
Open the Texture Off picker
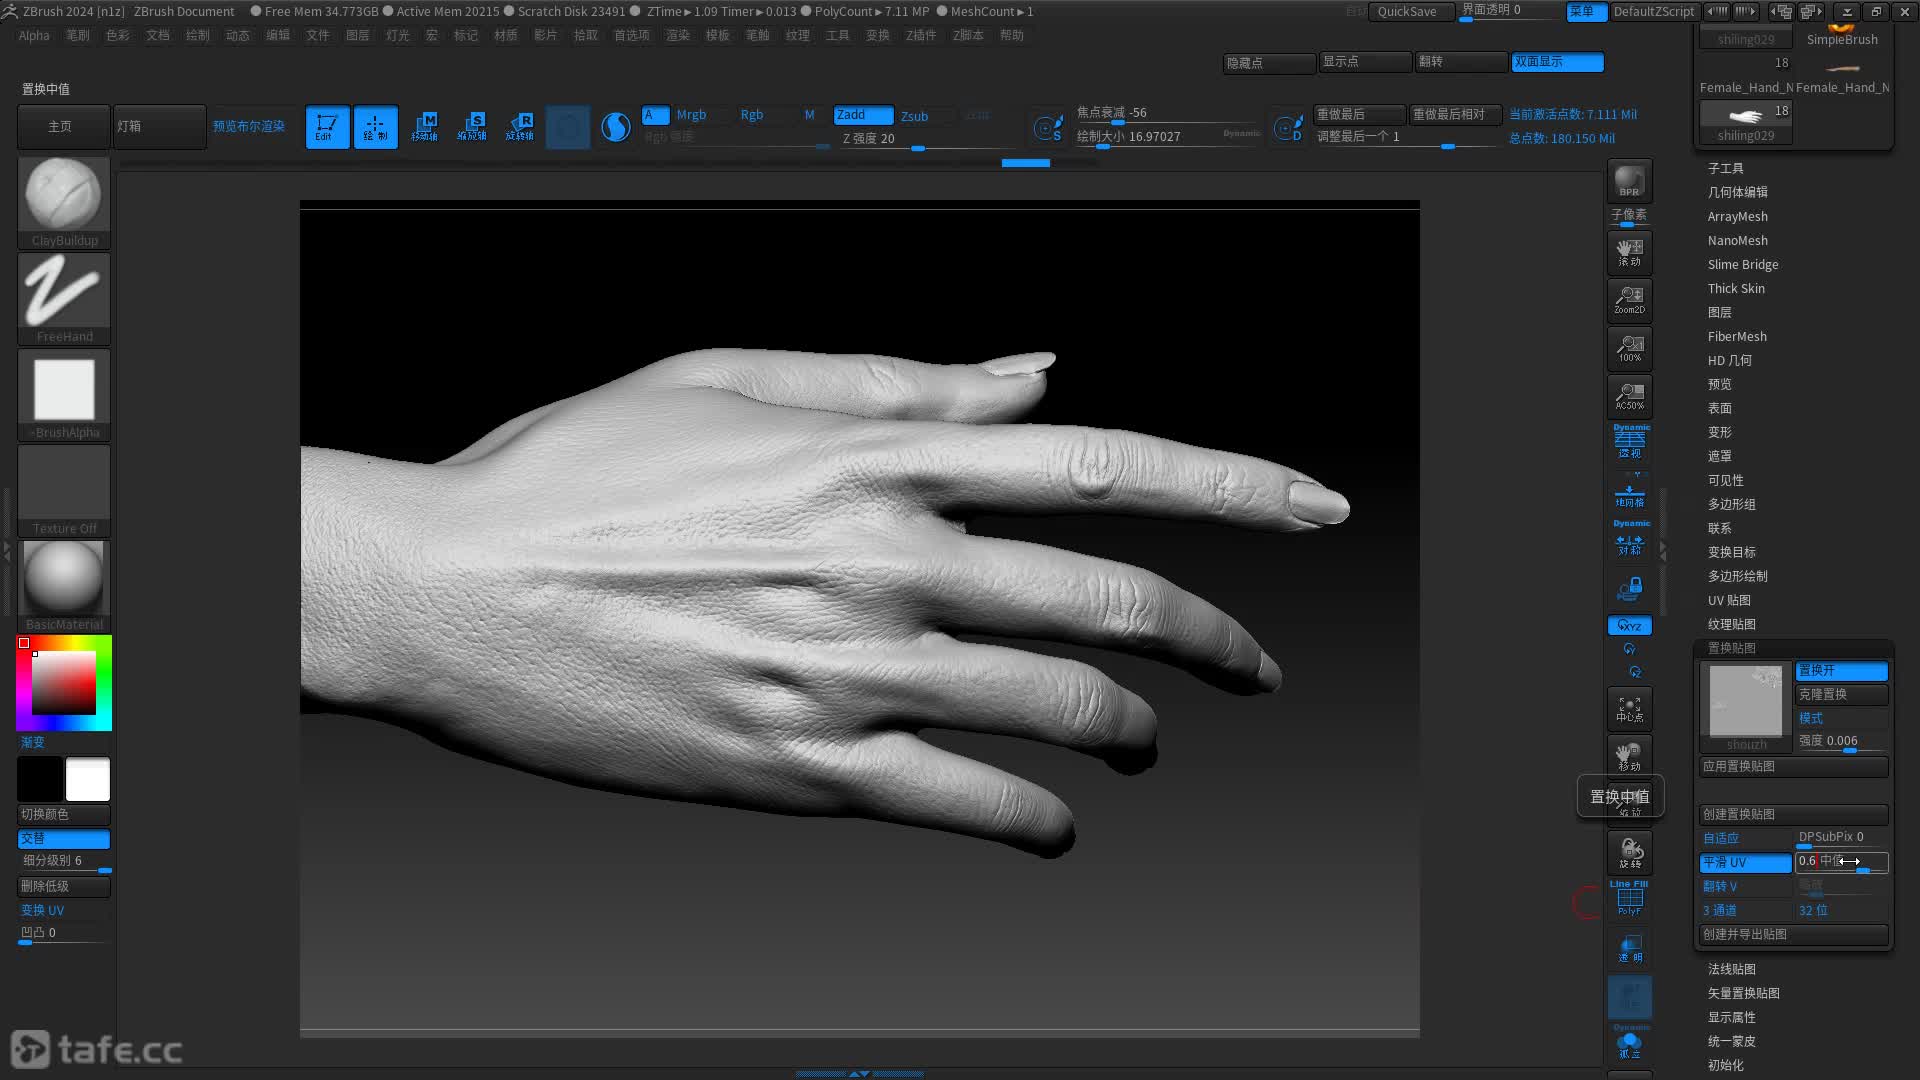click(64, 491)
